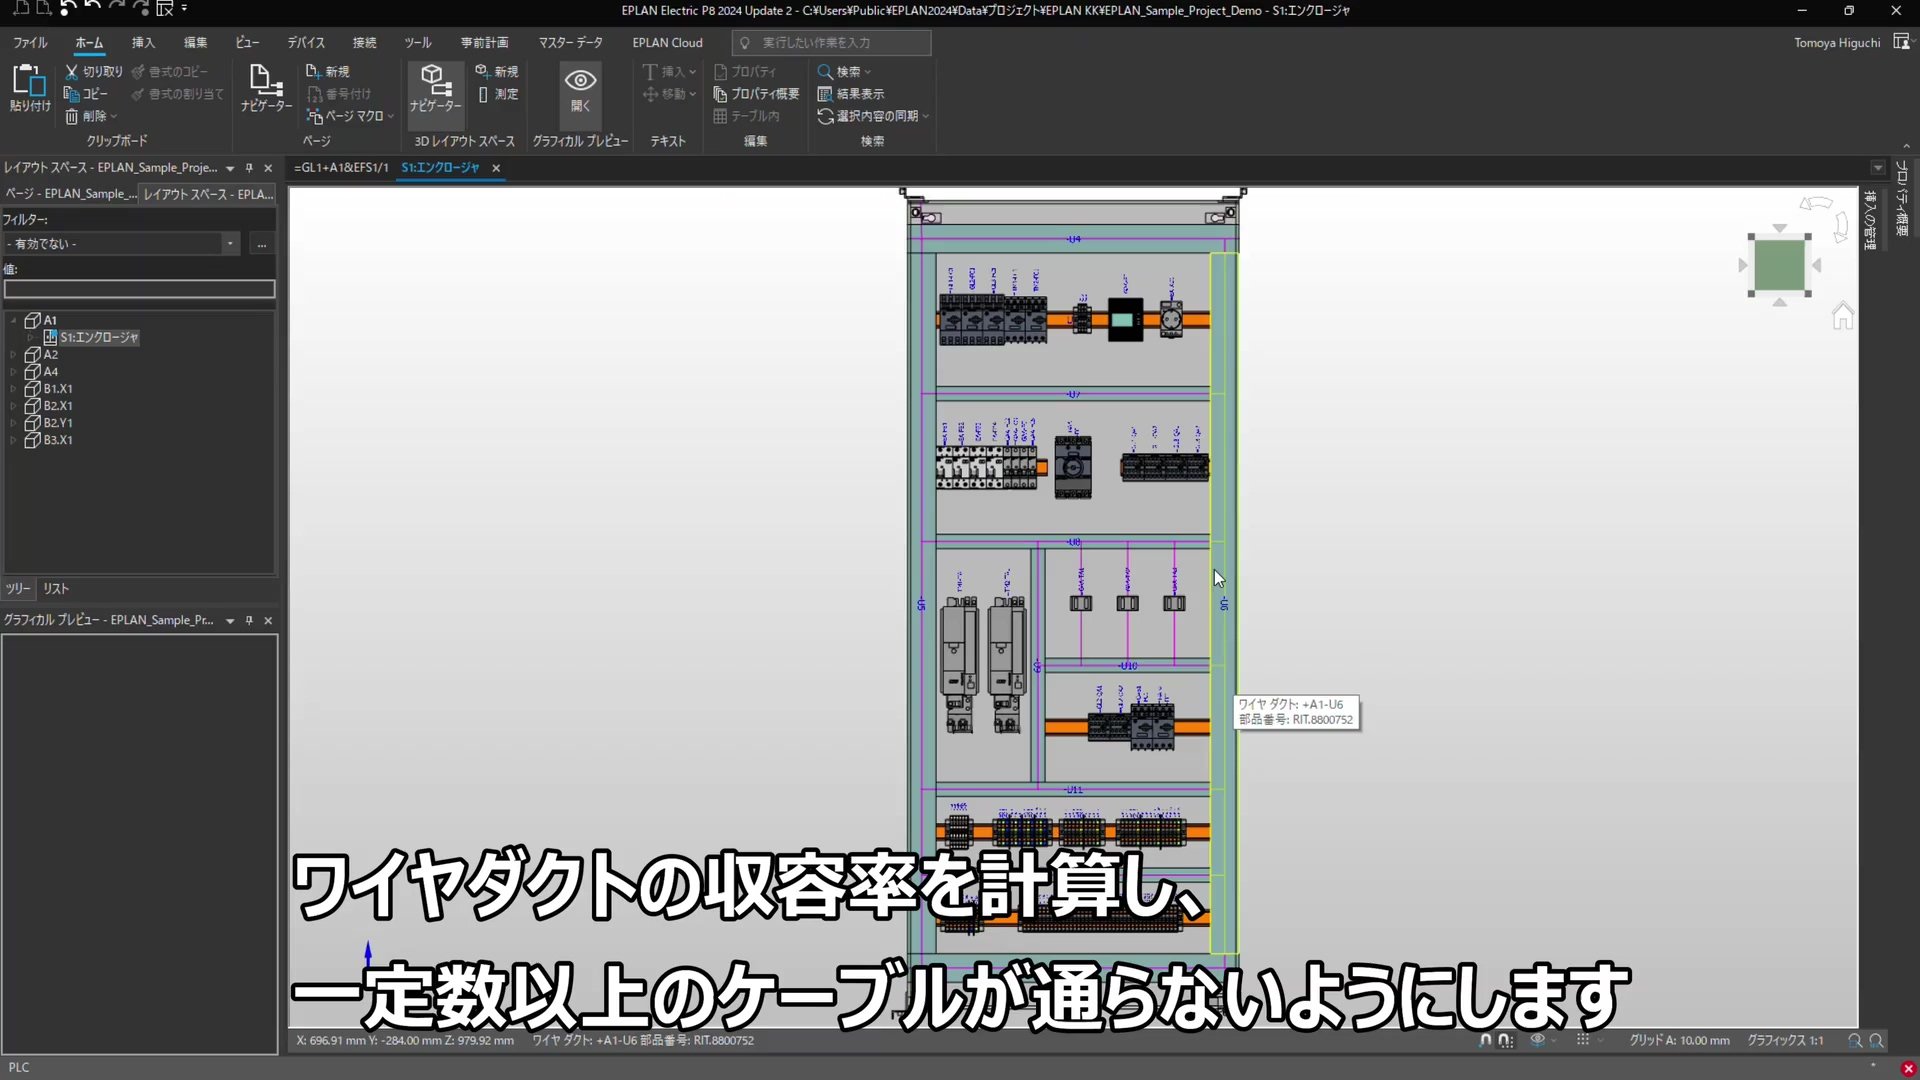The height and width of the screenshot is (1080, 1920).
Task: Select S1:エンクロージャ tree item
Action: [x=99, y=338]
